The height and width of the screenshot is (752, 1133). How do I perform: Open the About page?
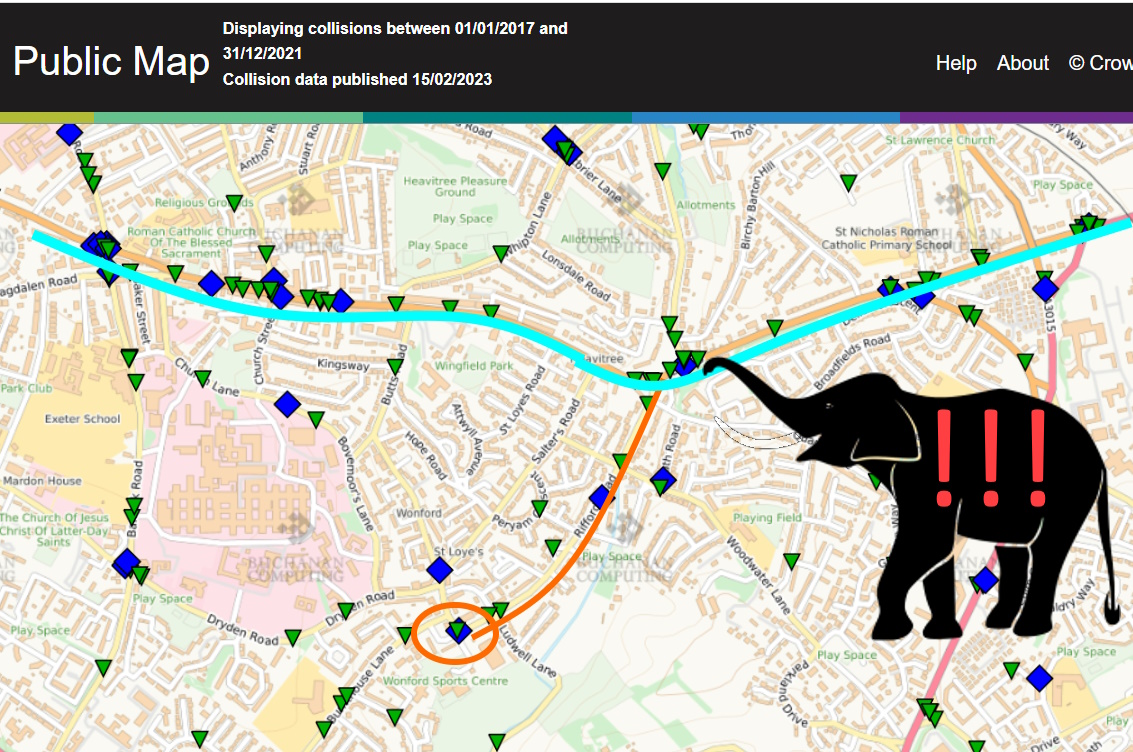(1022, 64)
